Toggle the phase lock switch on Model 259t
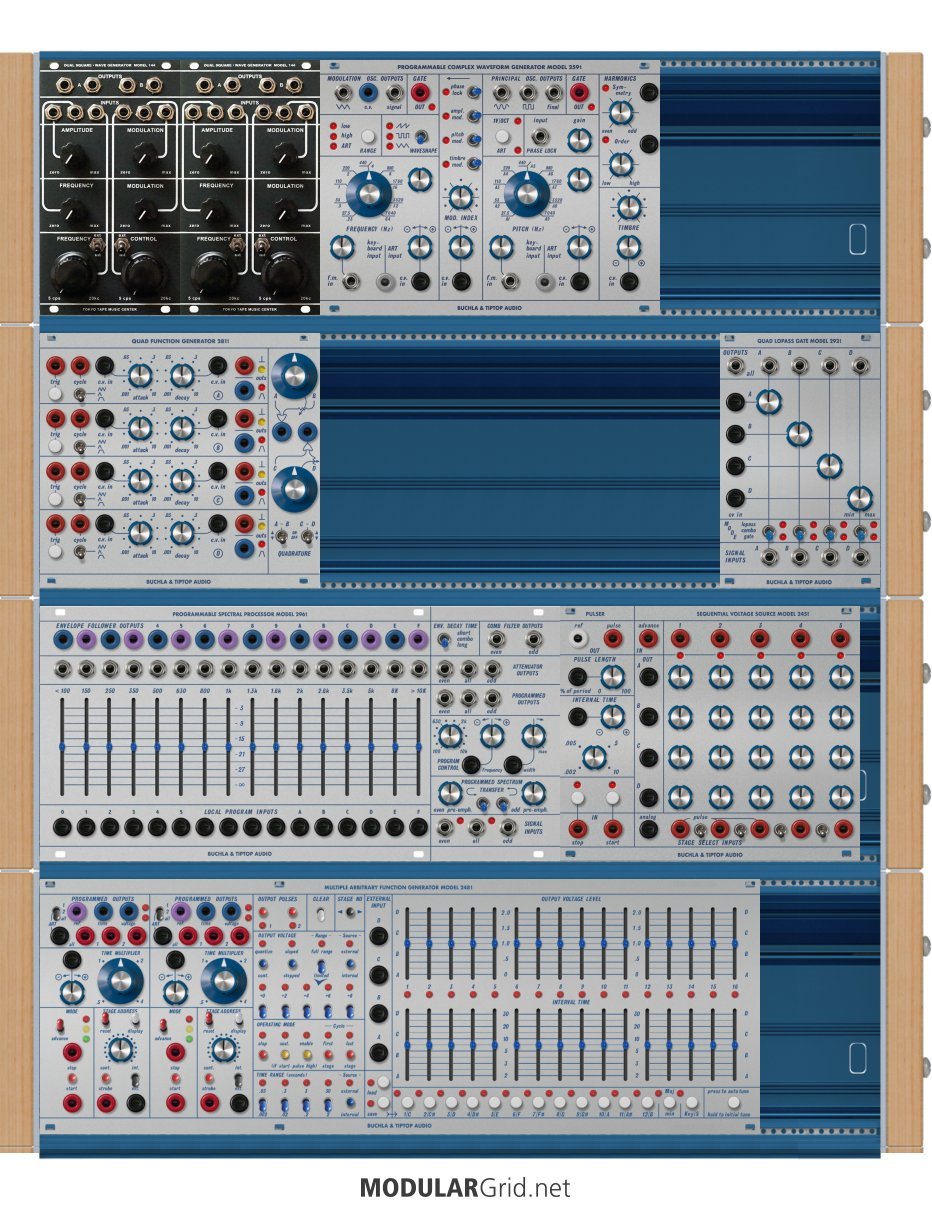Viewport: 932px width, 1209px height. pos(475,92)
